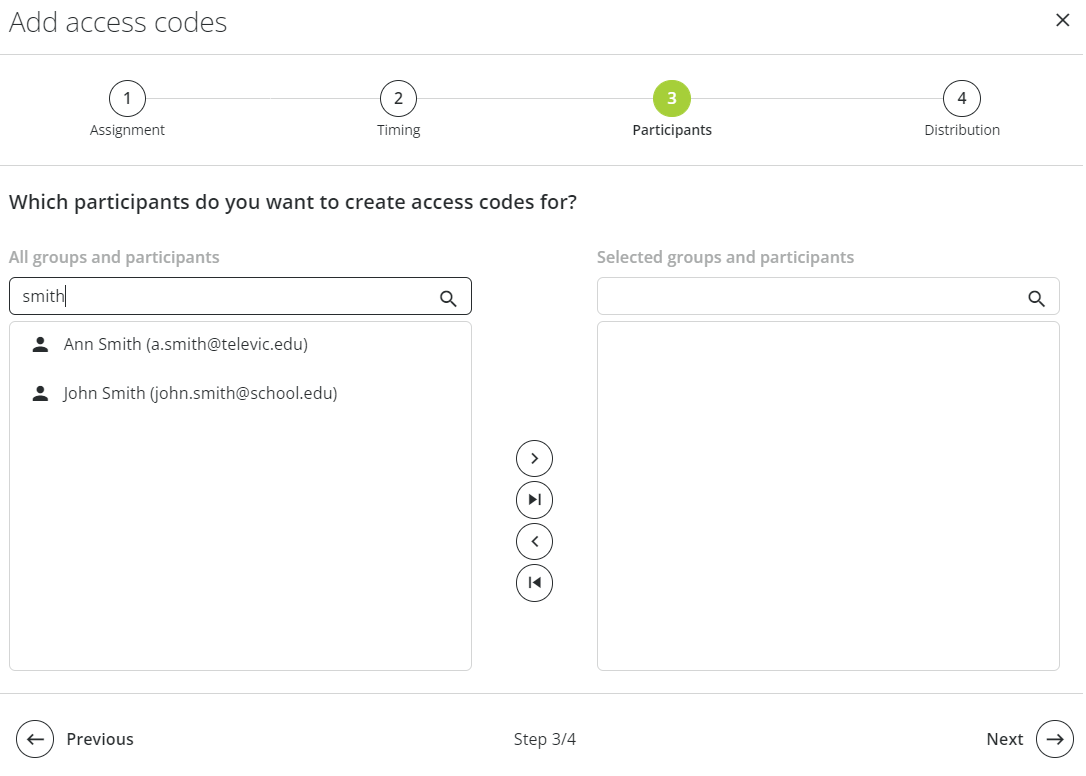1086x776 pixels.
Task: Click the Next text button
Action: pyautogui.click(x=1004, y=739)
